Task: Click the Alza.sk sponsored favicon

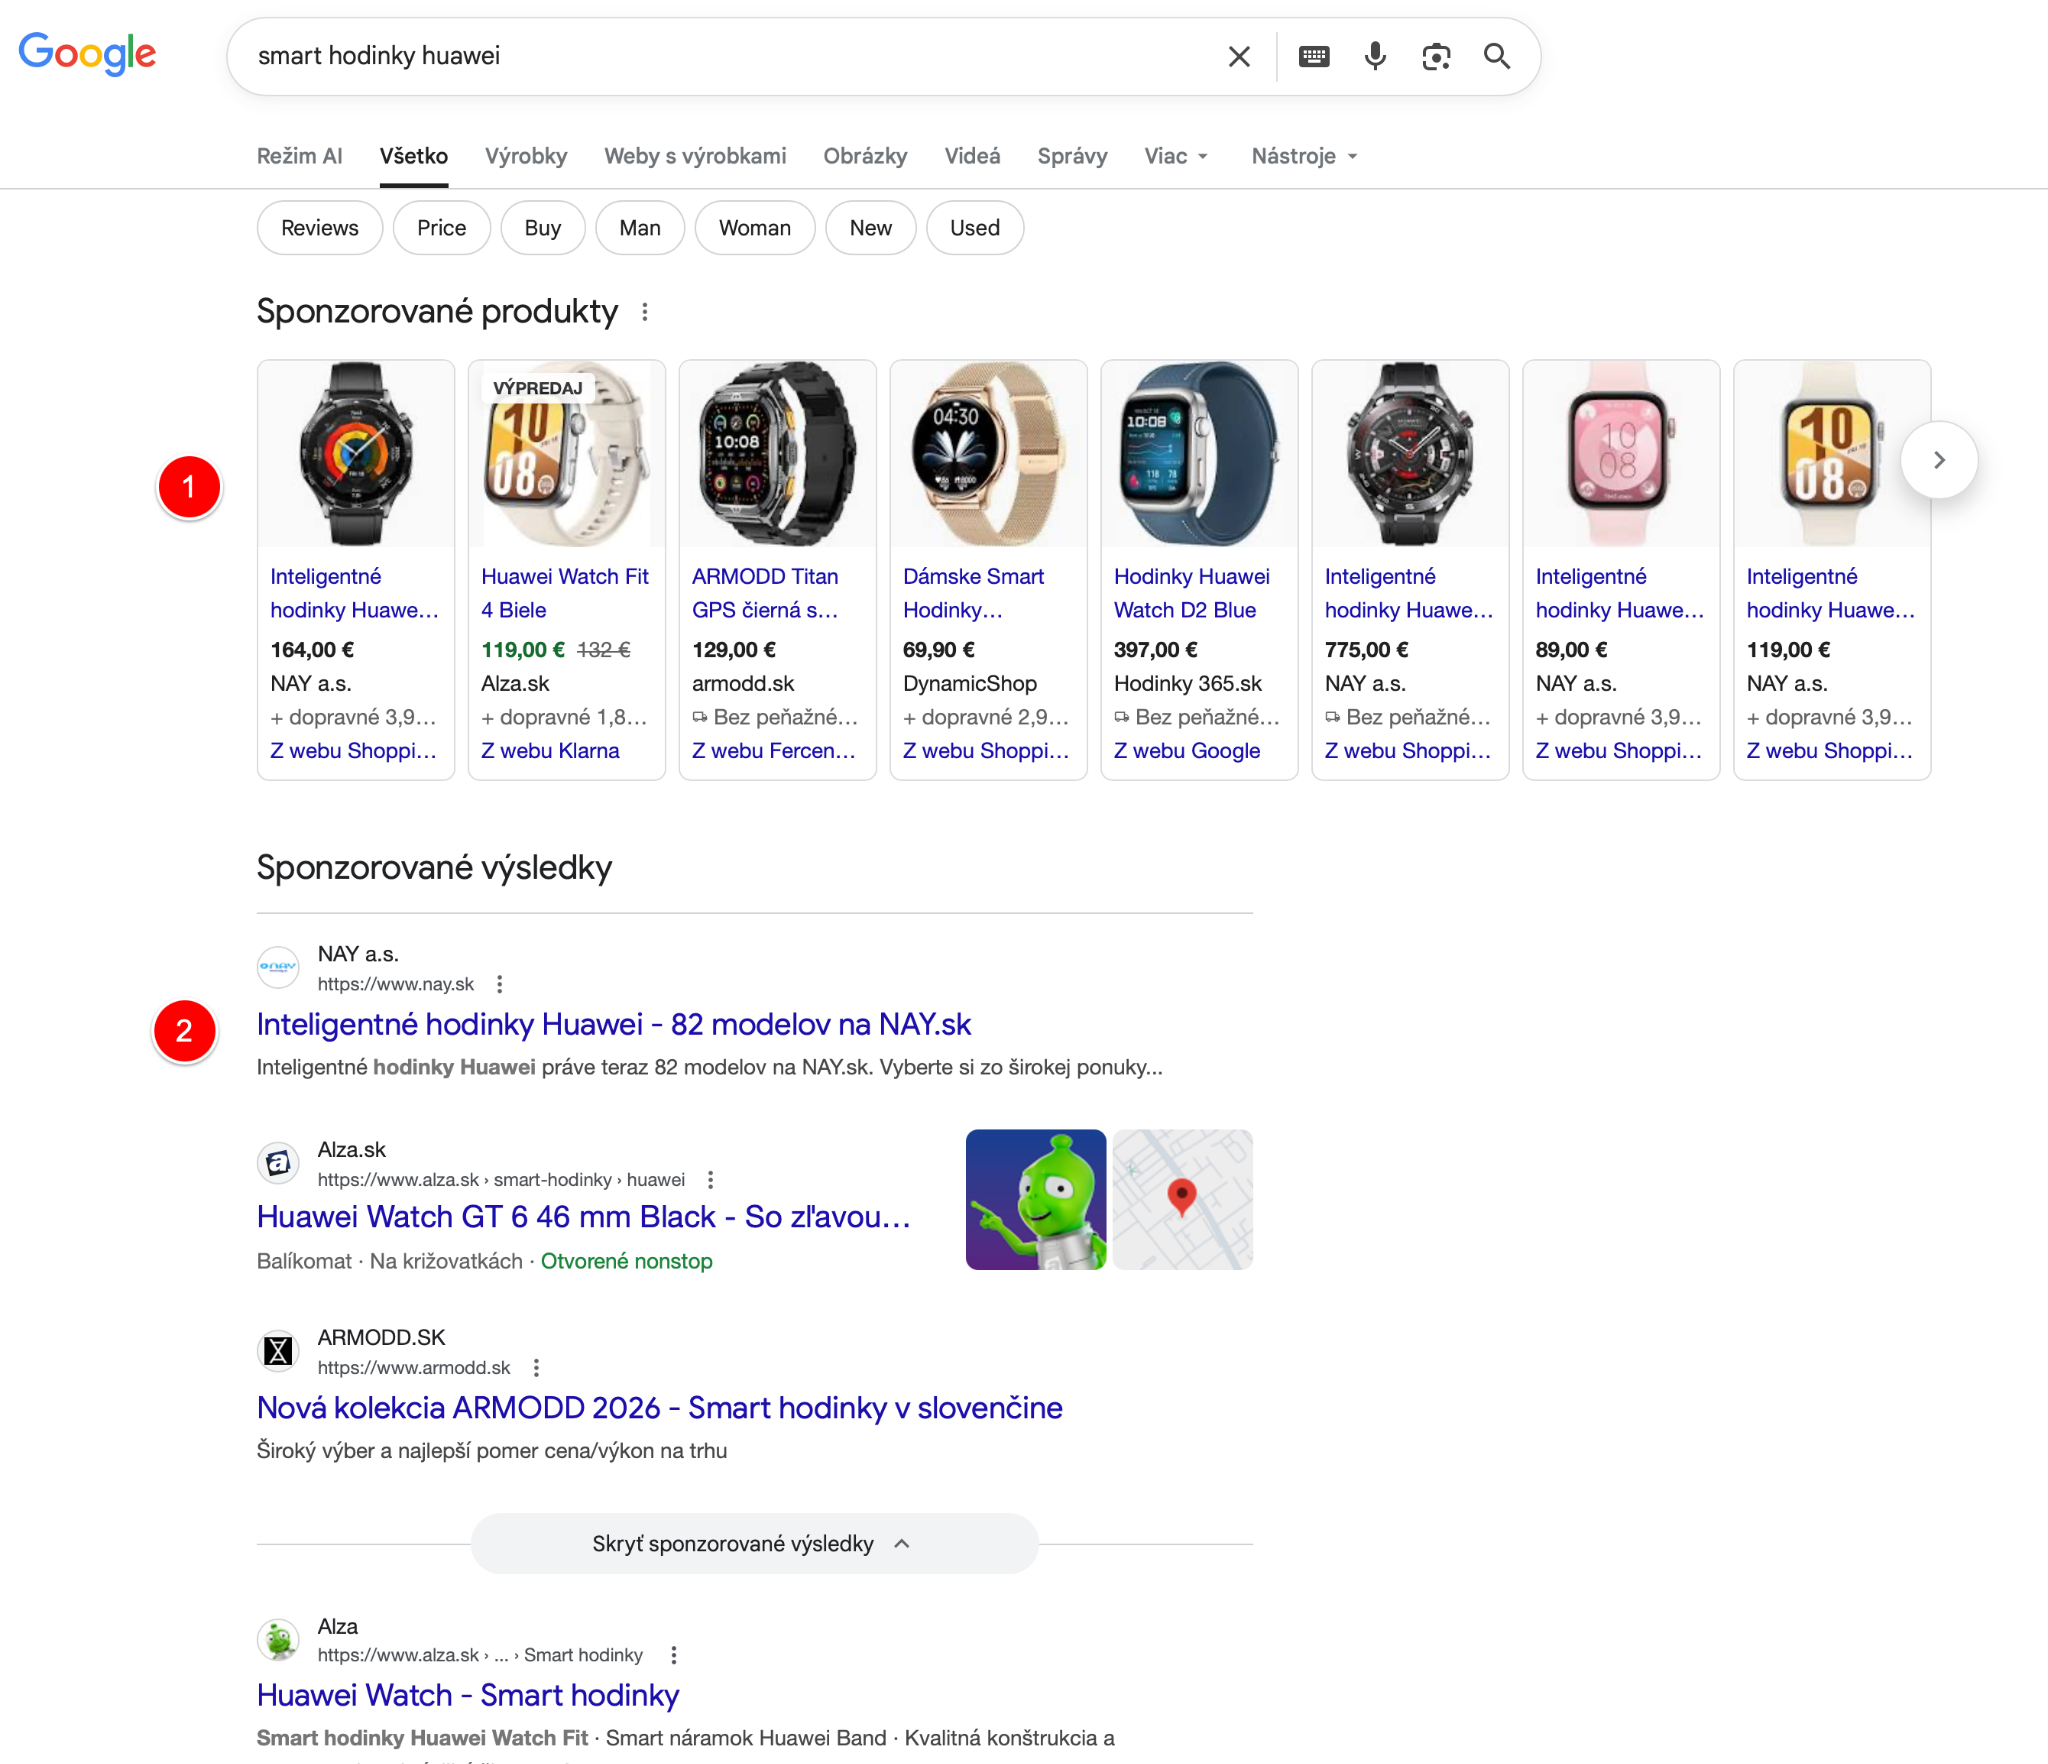Action: tap(278, 1163)
